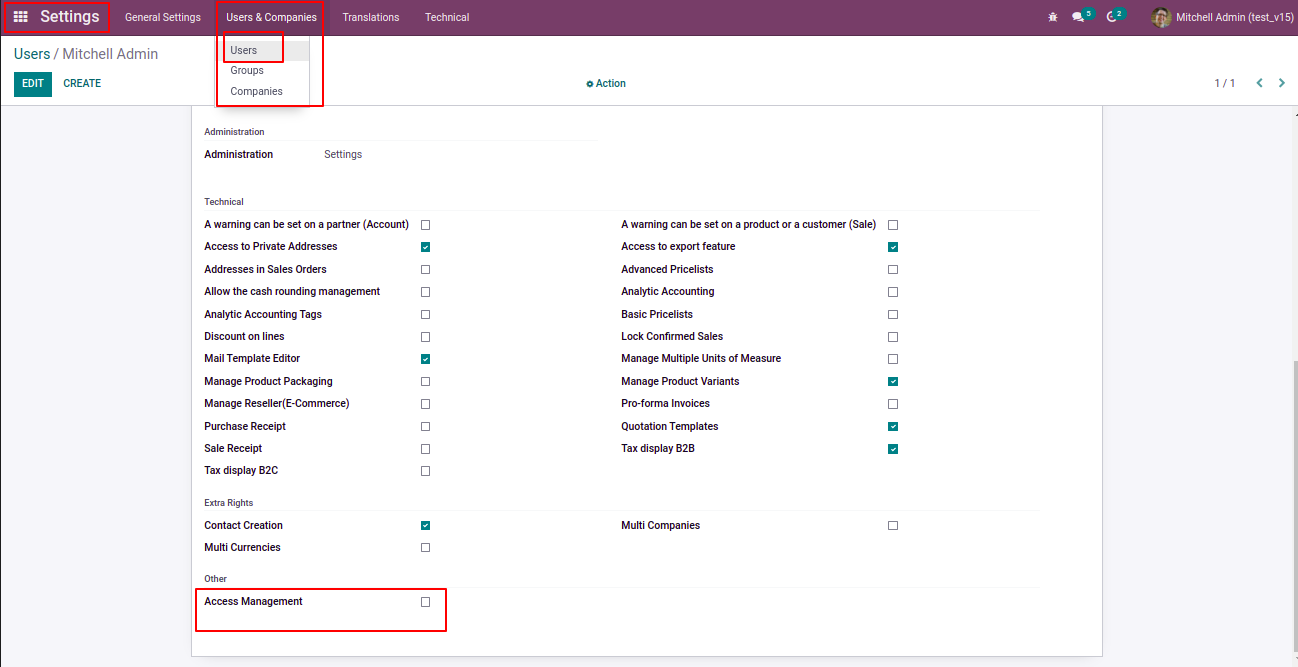Click the EDIT button
Image resolution: width=1298 pixels, height=667 pixels.
click(x=33, y=83)
